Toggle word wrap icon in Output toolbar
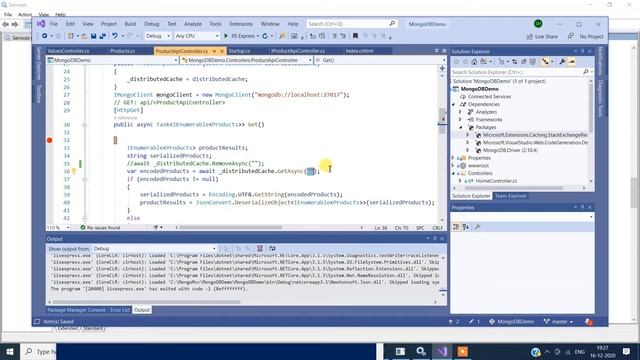The height and width of the screenshot is (360, 640). pos(272,248)
